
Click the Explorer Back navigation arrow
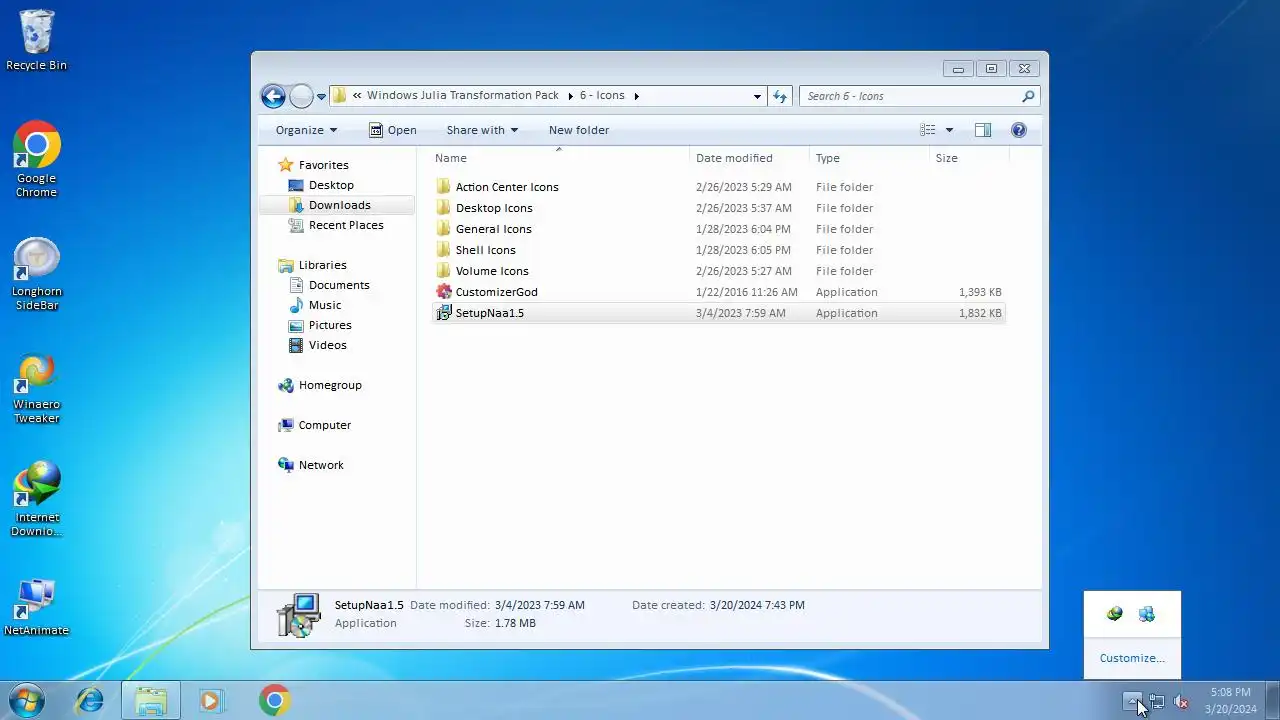(x=273, y=96)
